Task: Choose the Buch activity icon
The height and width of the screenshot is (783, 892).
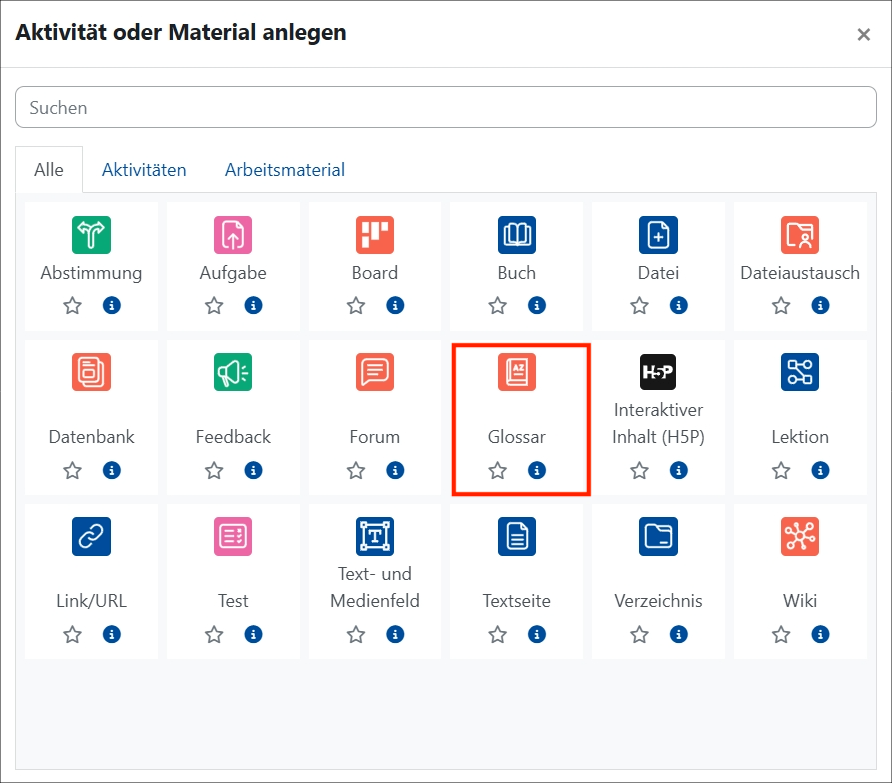Action: [516, 235]
